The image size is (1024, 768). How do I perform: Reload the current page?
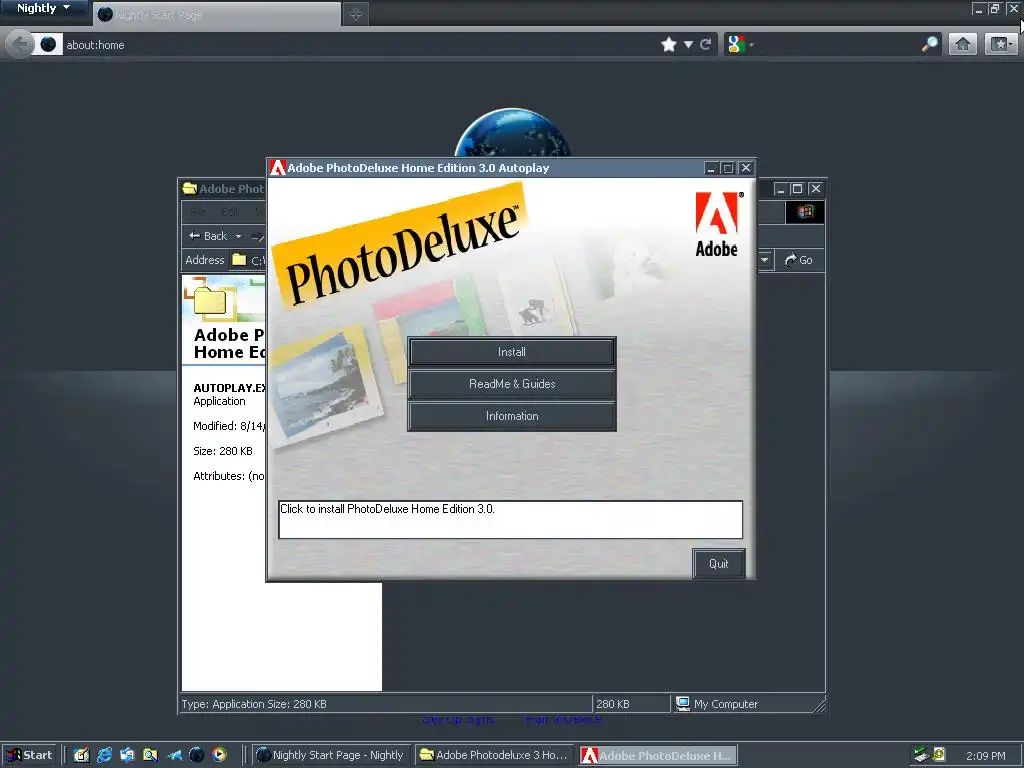705,44
